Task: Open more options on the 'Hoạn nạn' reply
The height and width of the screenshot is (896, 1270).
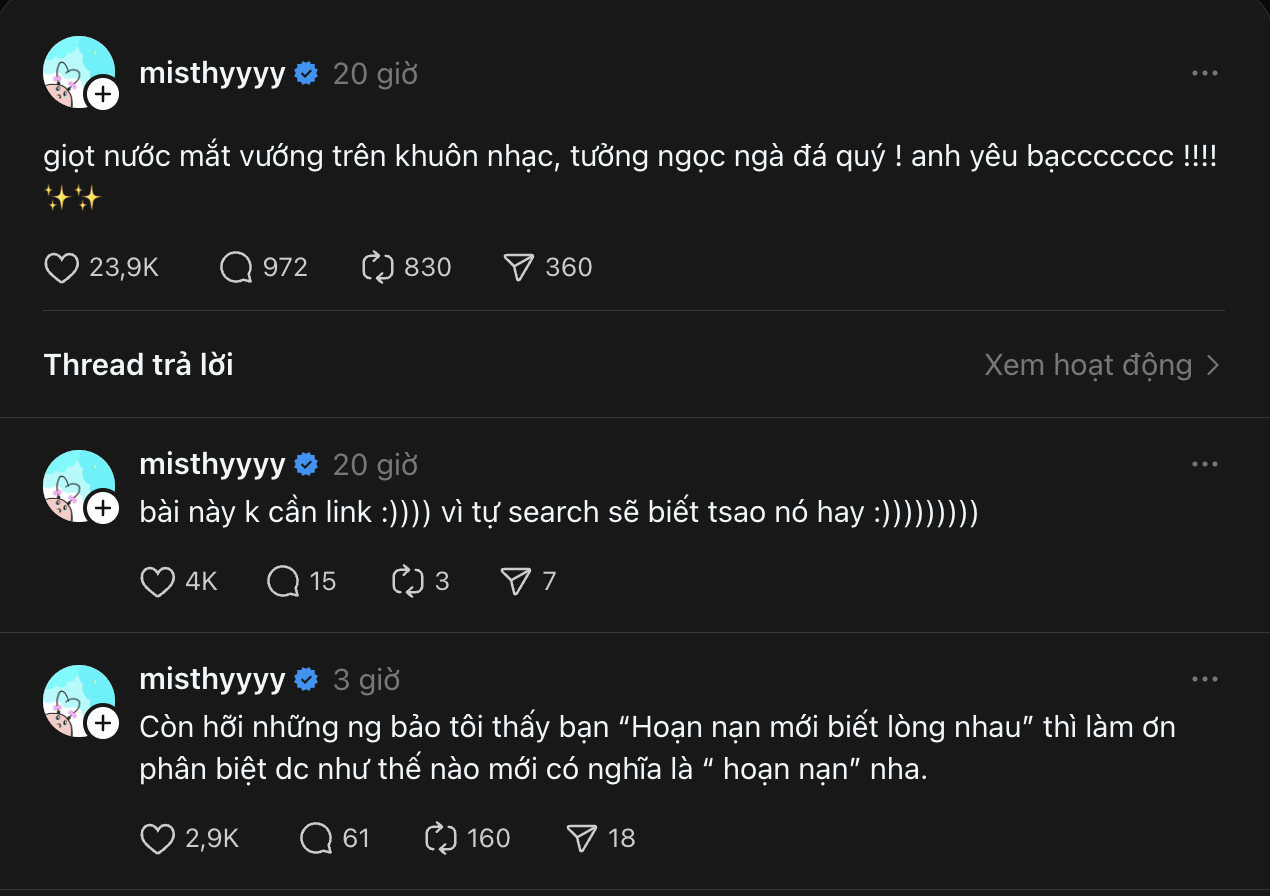Action: (x=1205, y=680)
